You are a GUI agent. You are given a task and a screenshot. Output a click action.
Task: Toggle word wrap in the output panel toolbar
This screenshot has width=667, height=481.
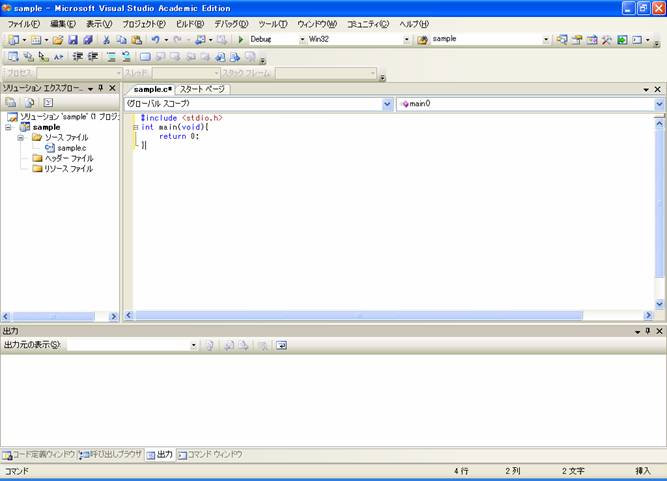282,345
